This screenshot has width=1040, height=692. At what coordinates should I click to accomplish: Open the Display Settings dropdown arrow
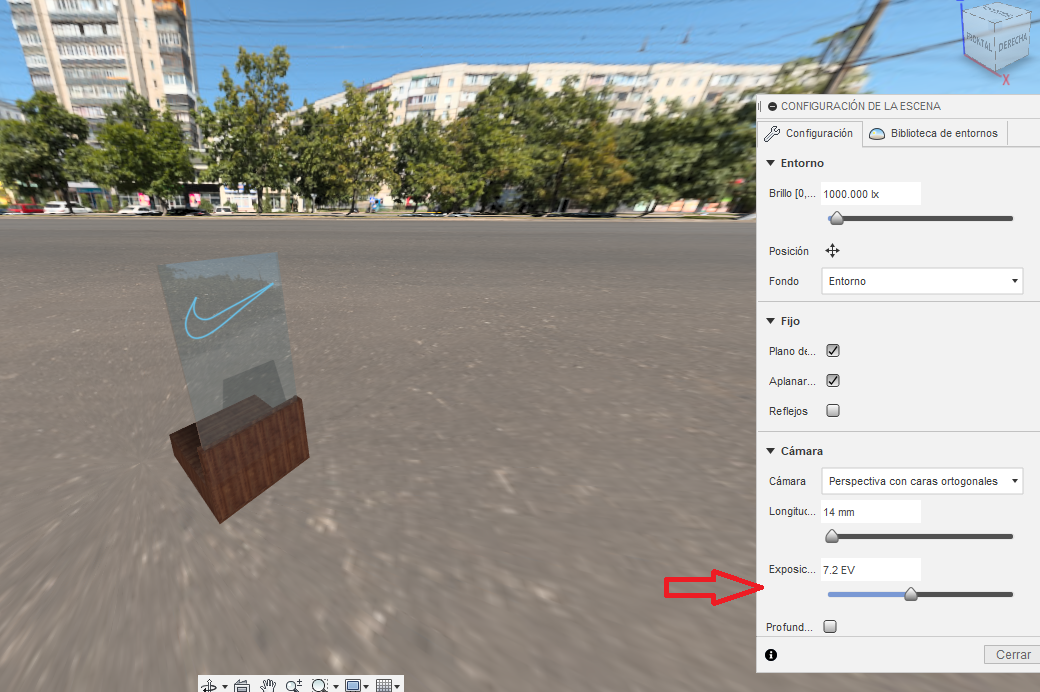point(366,687)
